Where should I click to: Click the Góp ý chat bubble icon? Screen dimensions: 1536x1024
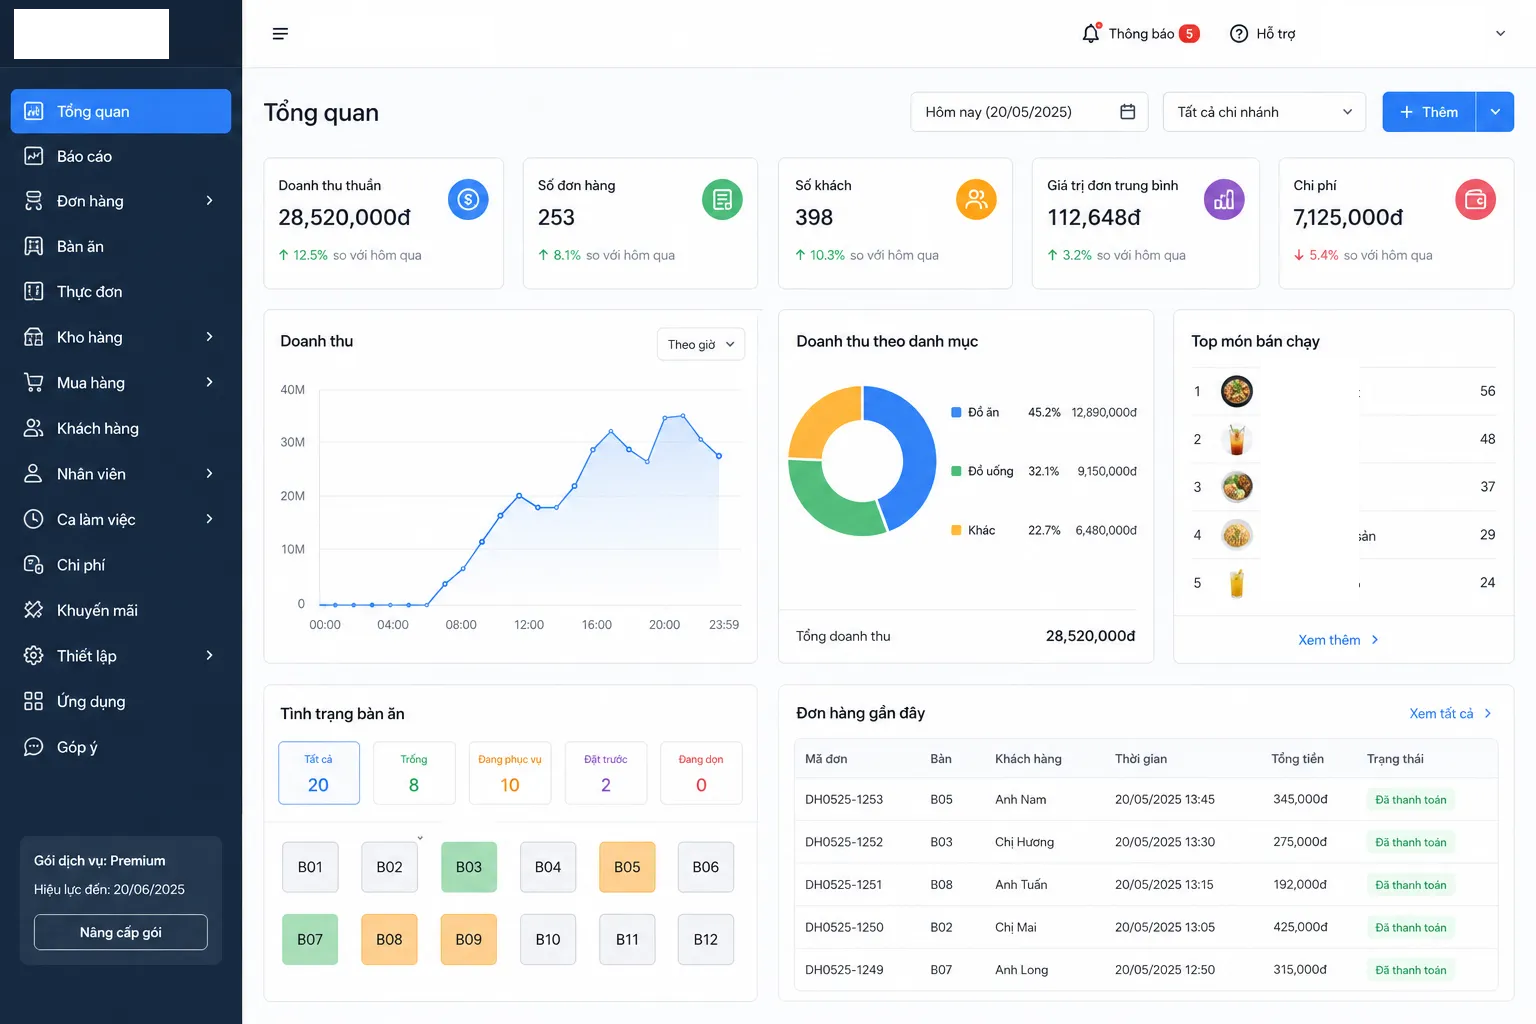click(x=34, y=746)
